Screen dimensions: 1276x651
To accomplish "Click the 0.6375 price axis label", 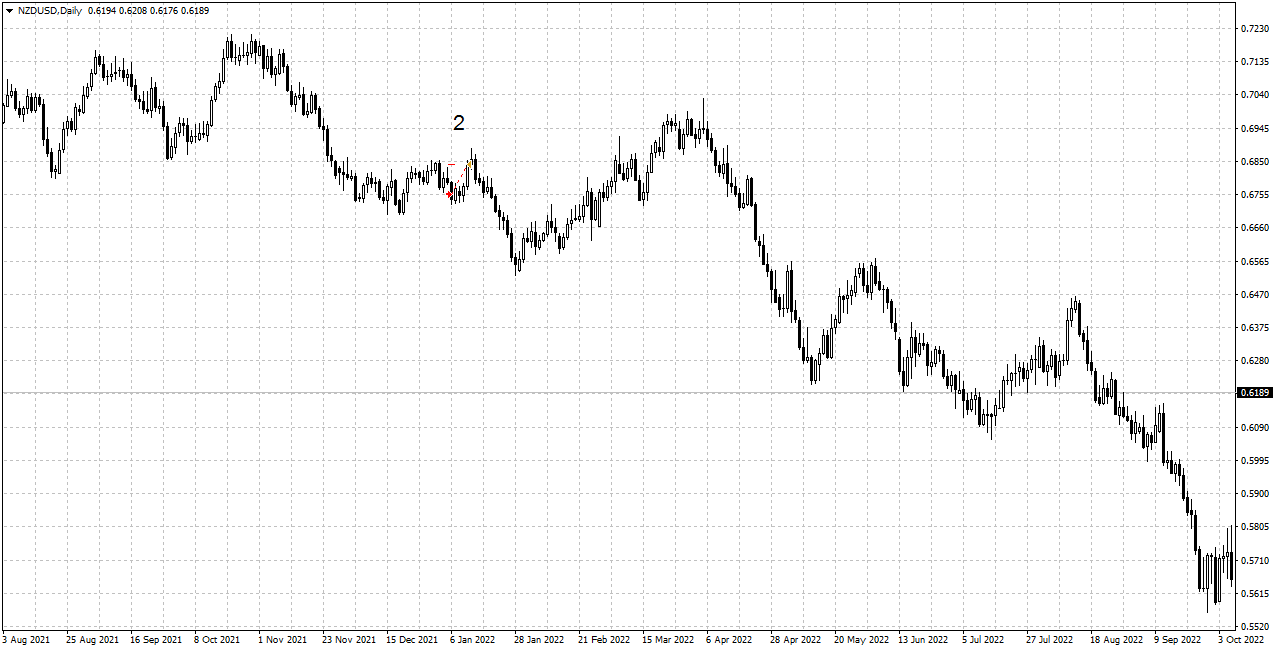I will click(1256, 327).
